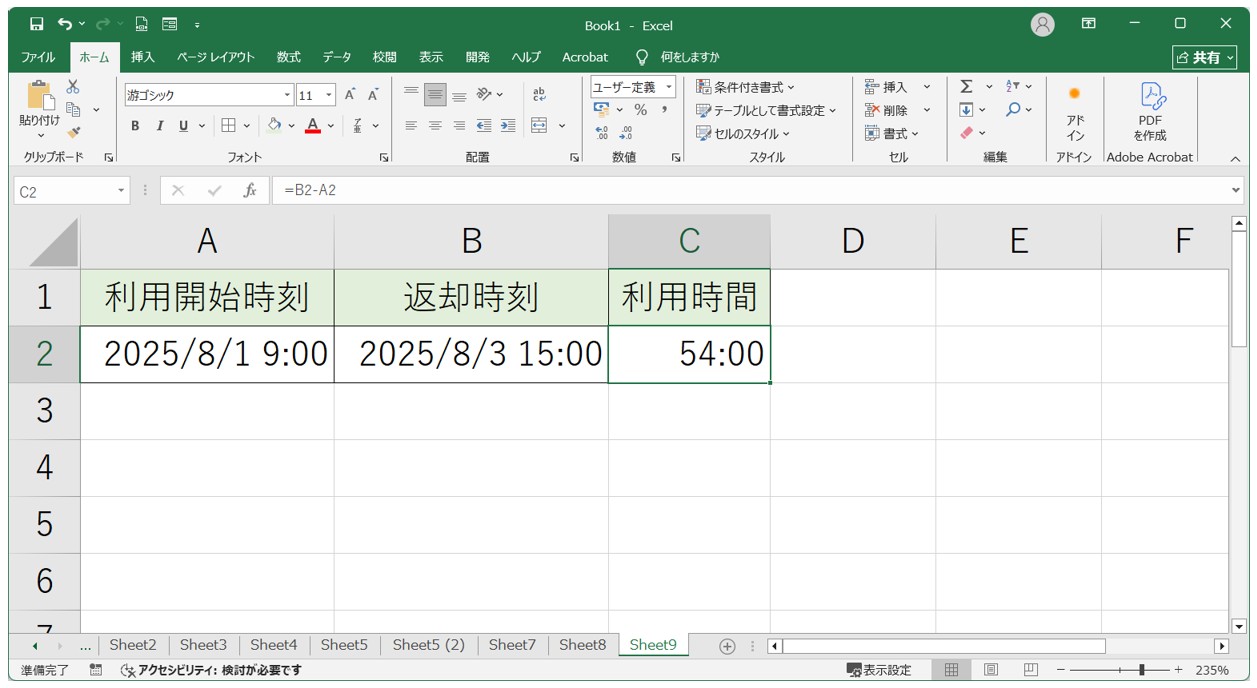Apply the red Font Color A
Image resolution: width=1257 pixels, height=688 pixels.
pos(312,126)
